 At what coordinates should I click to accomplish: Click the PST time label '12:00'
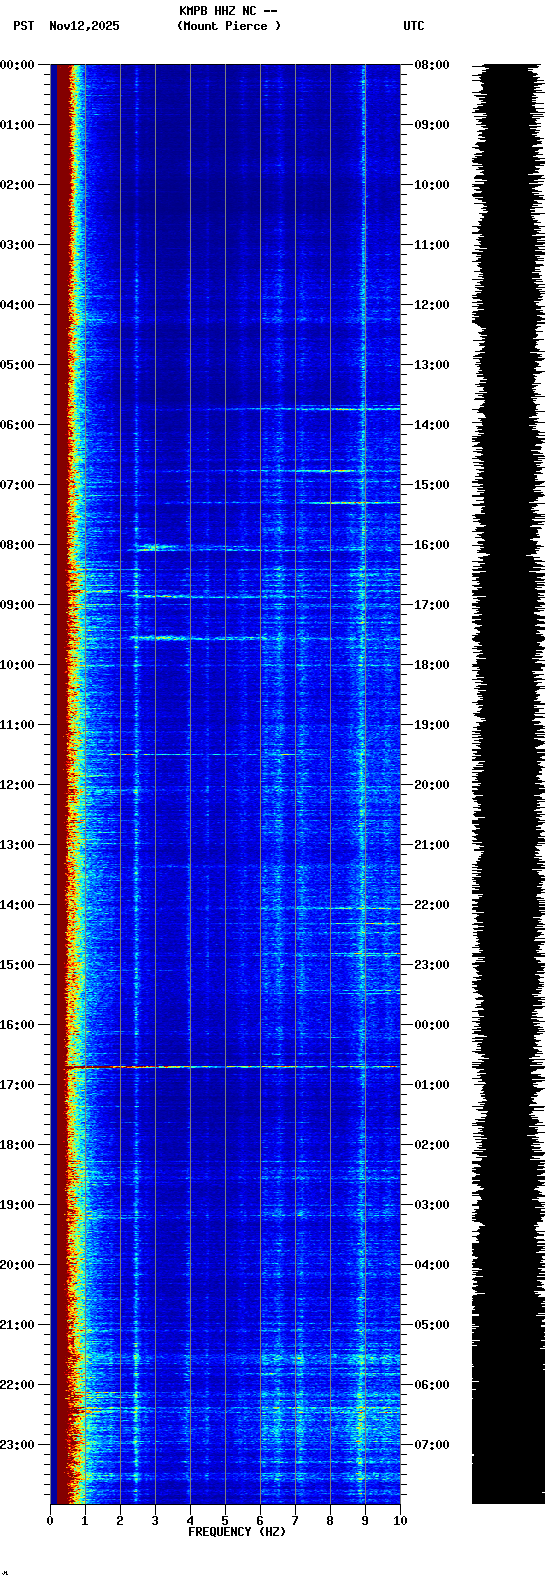[17, 785]
